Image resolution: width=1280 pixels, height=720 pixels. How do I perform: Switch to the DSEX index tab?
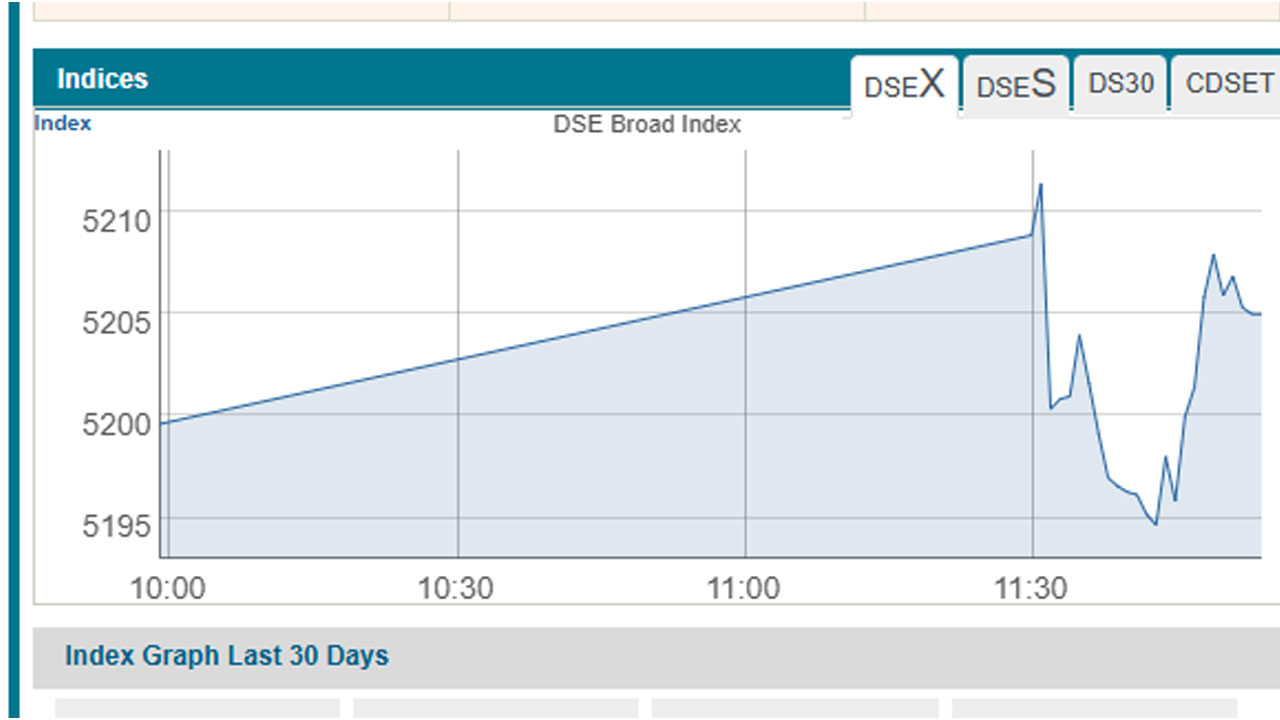click(x=905, y=86)
